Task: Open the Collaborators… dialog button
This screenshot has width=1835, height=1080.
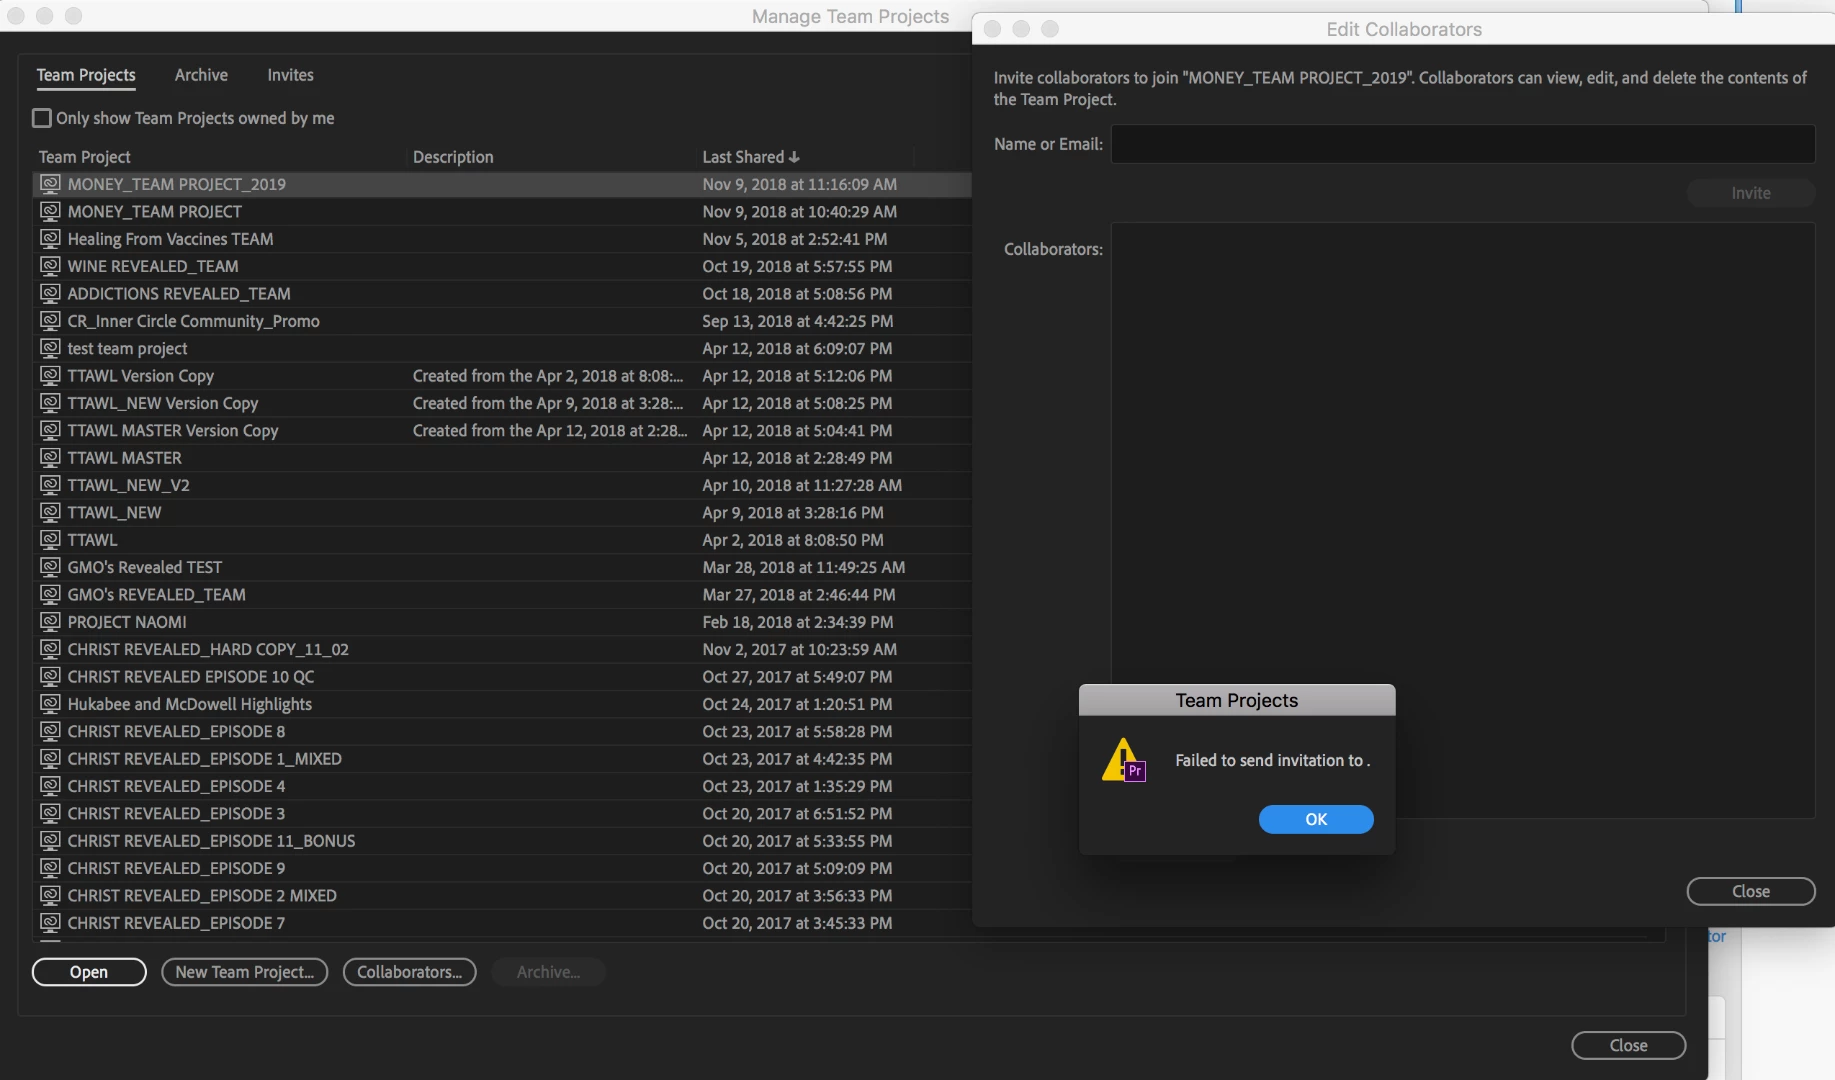Action: pyautogui.click(x=410, y=972)
